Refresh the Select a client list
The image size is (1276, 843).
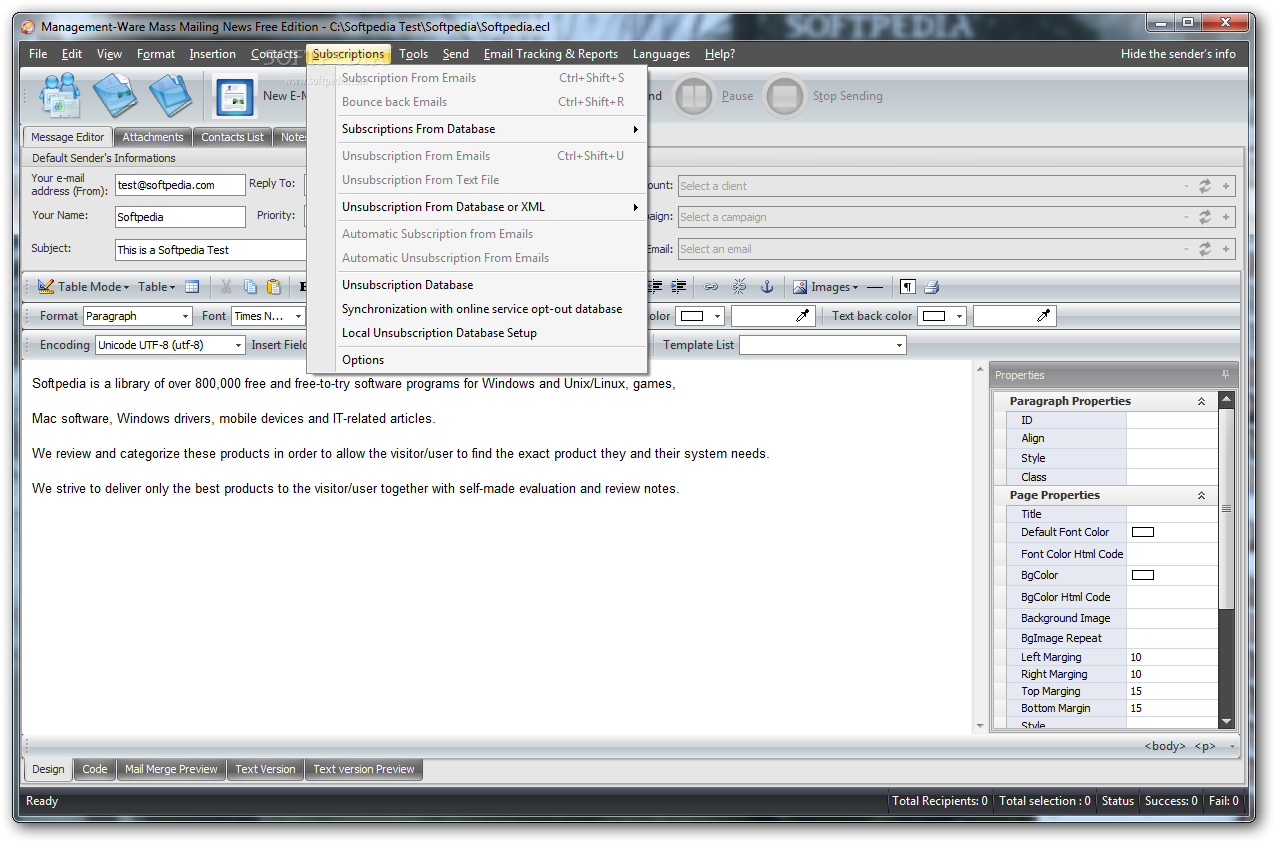1205,186
